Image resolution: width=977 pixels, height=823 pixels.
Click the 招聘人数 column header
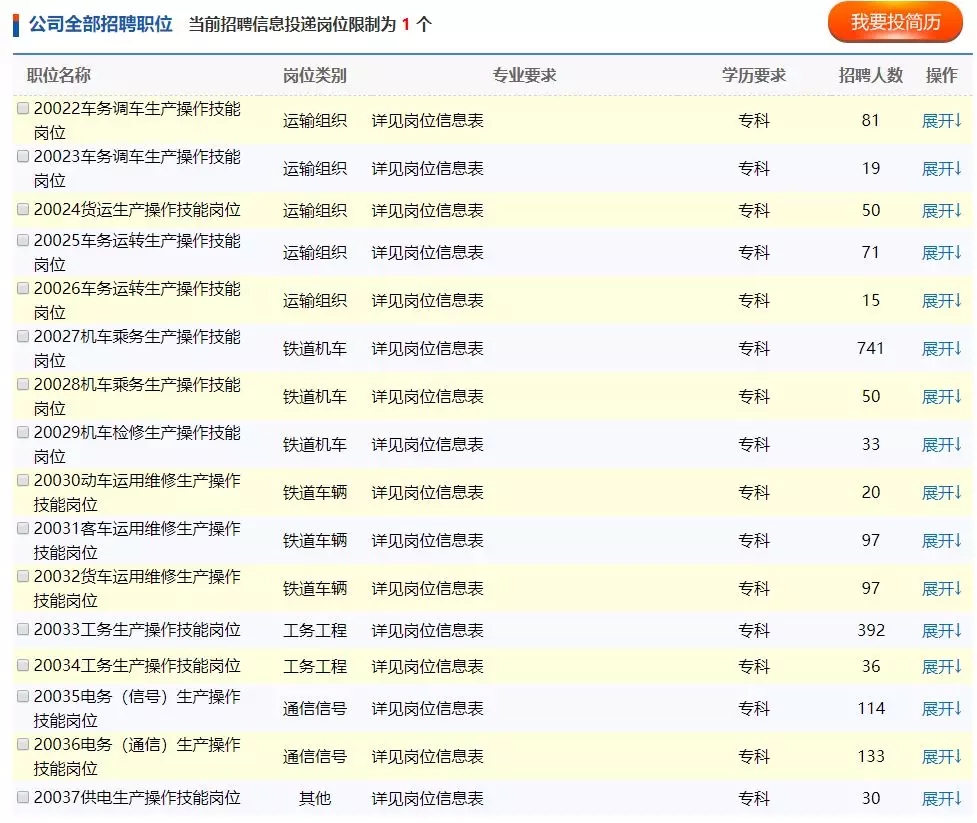coord(870,76)
